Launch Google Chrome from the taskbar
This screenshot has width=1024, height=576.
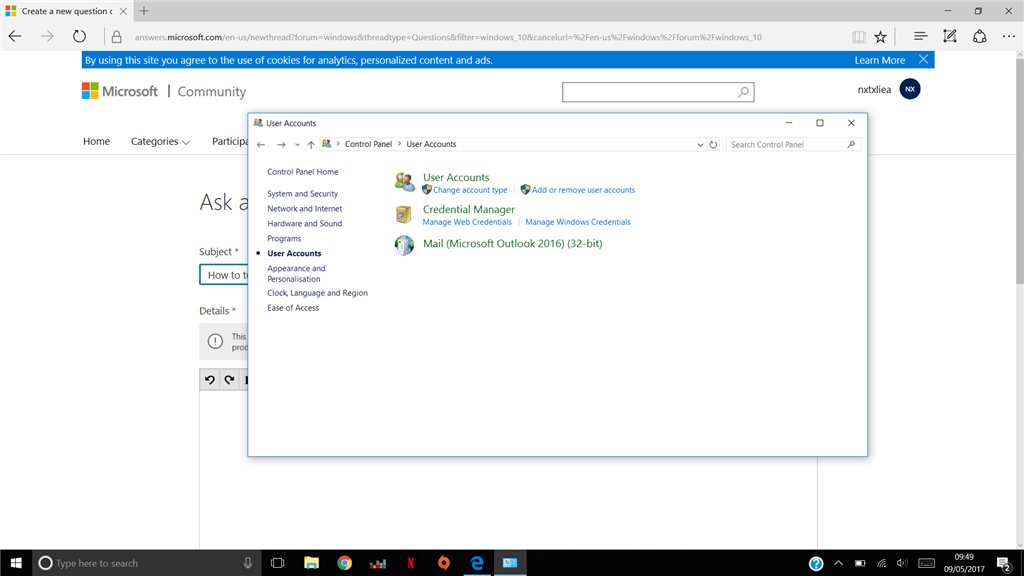pos(344,563)
